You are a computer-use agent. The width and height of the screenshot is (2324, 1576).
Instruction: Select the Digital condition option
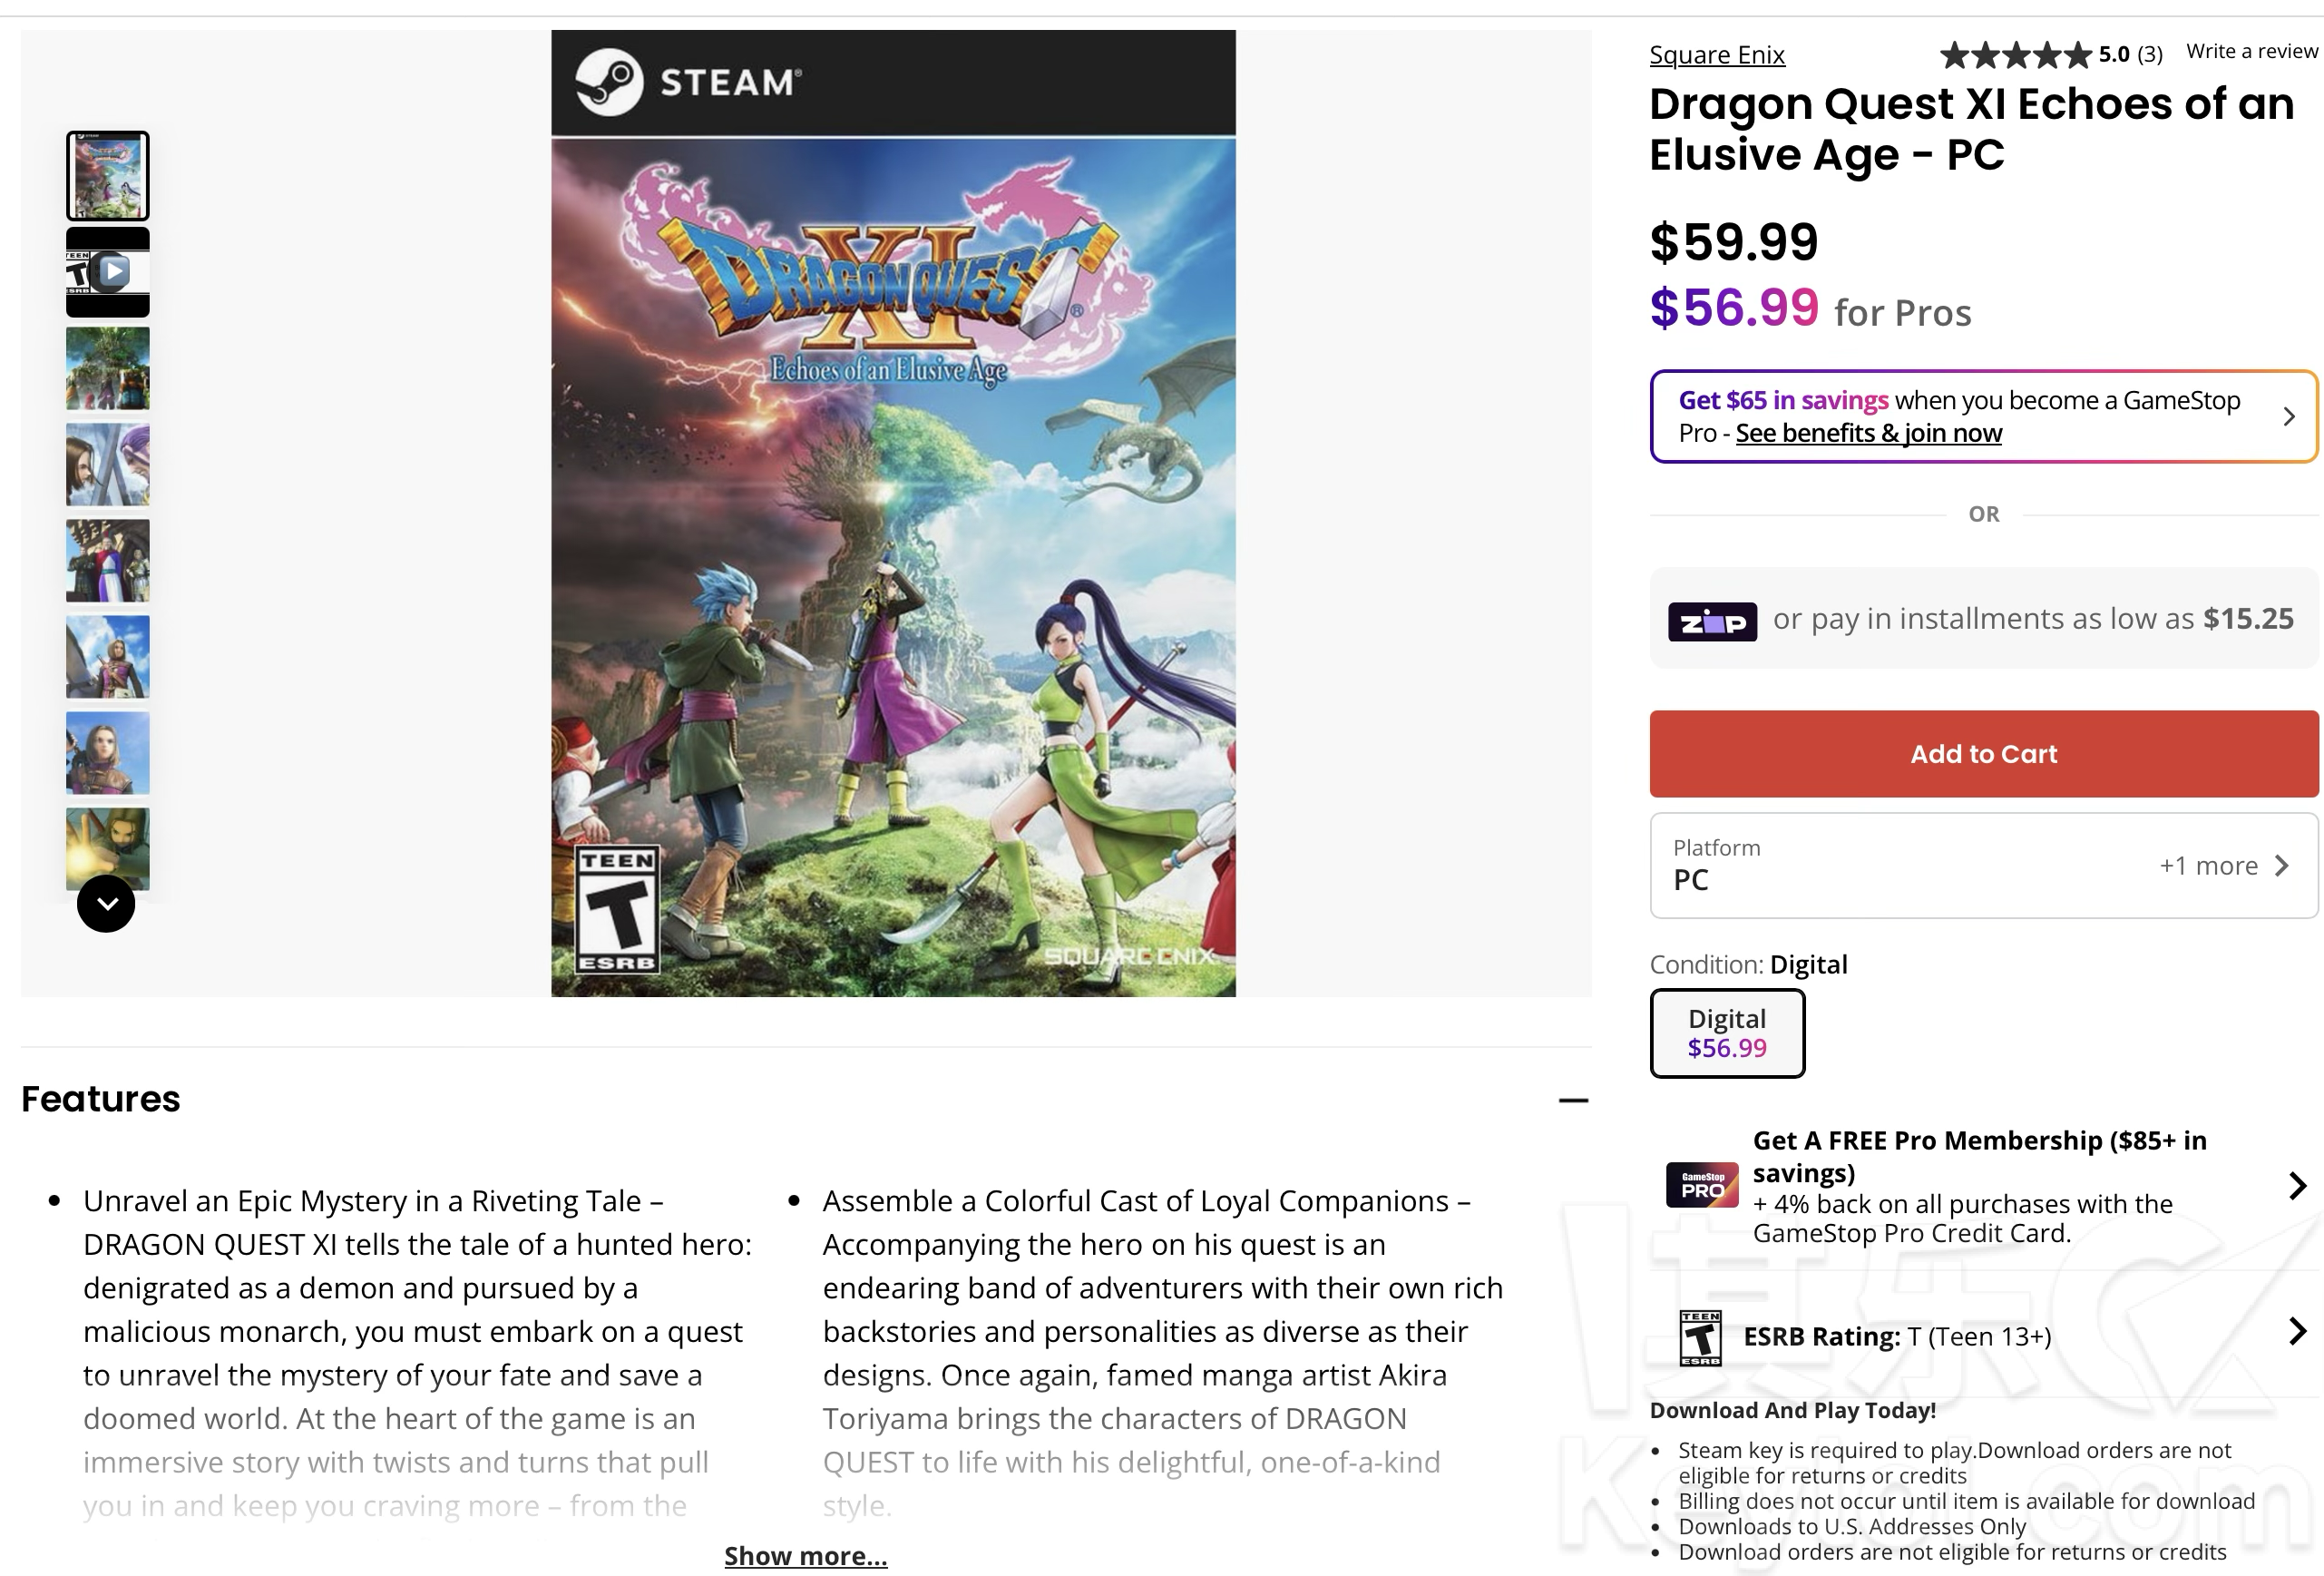(x=1727, y=1033)
